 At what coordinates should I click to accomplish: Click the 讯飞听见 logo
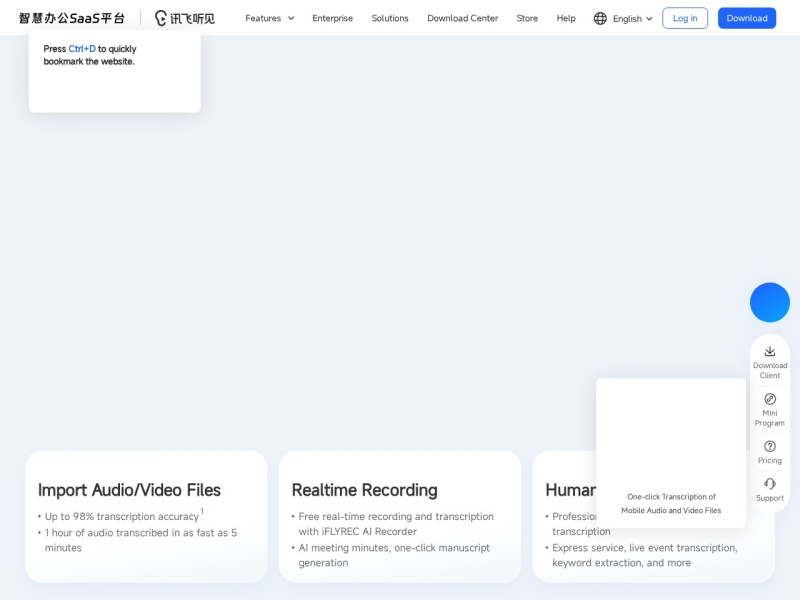point(186,17)
